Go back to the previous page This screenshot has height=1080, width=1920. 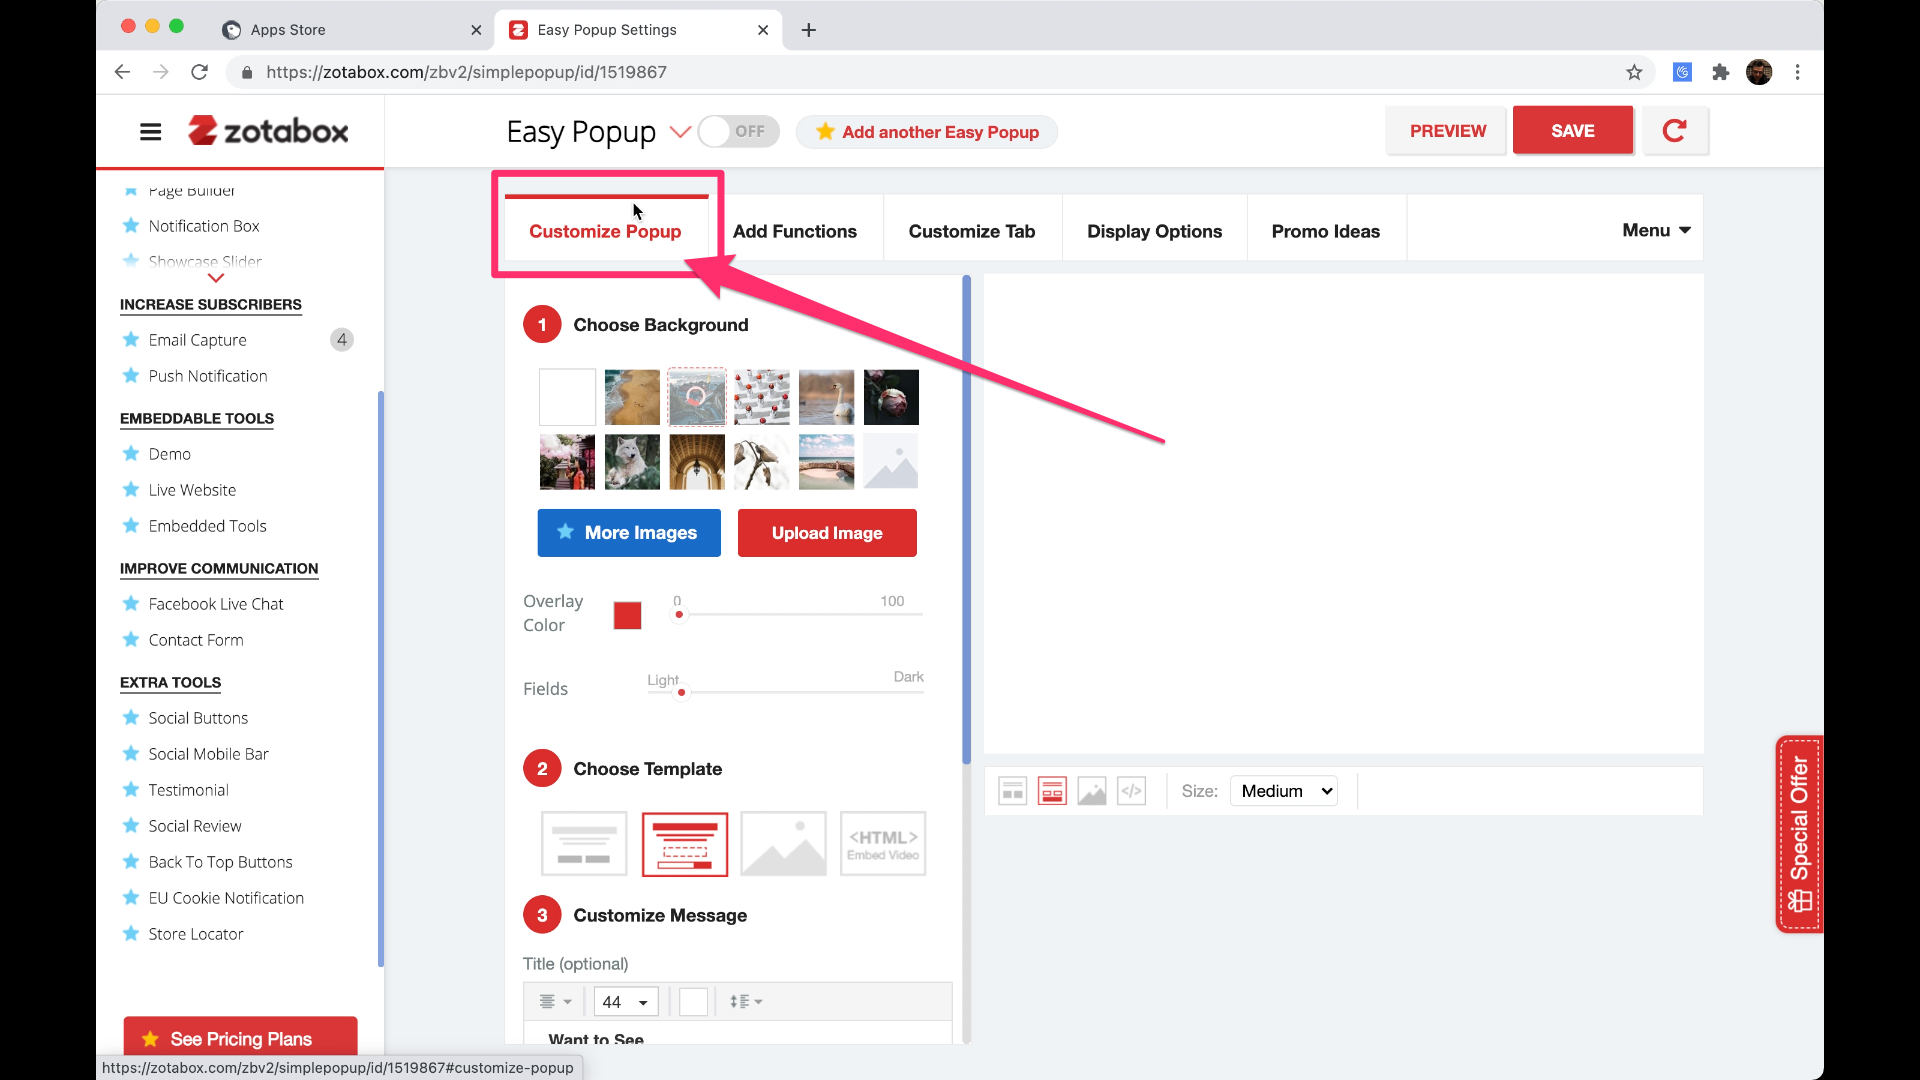[122, 72]
